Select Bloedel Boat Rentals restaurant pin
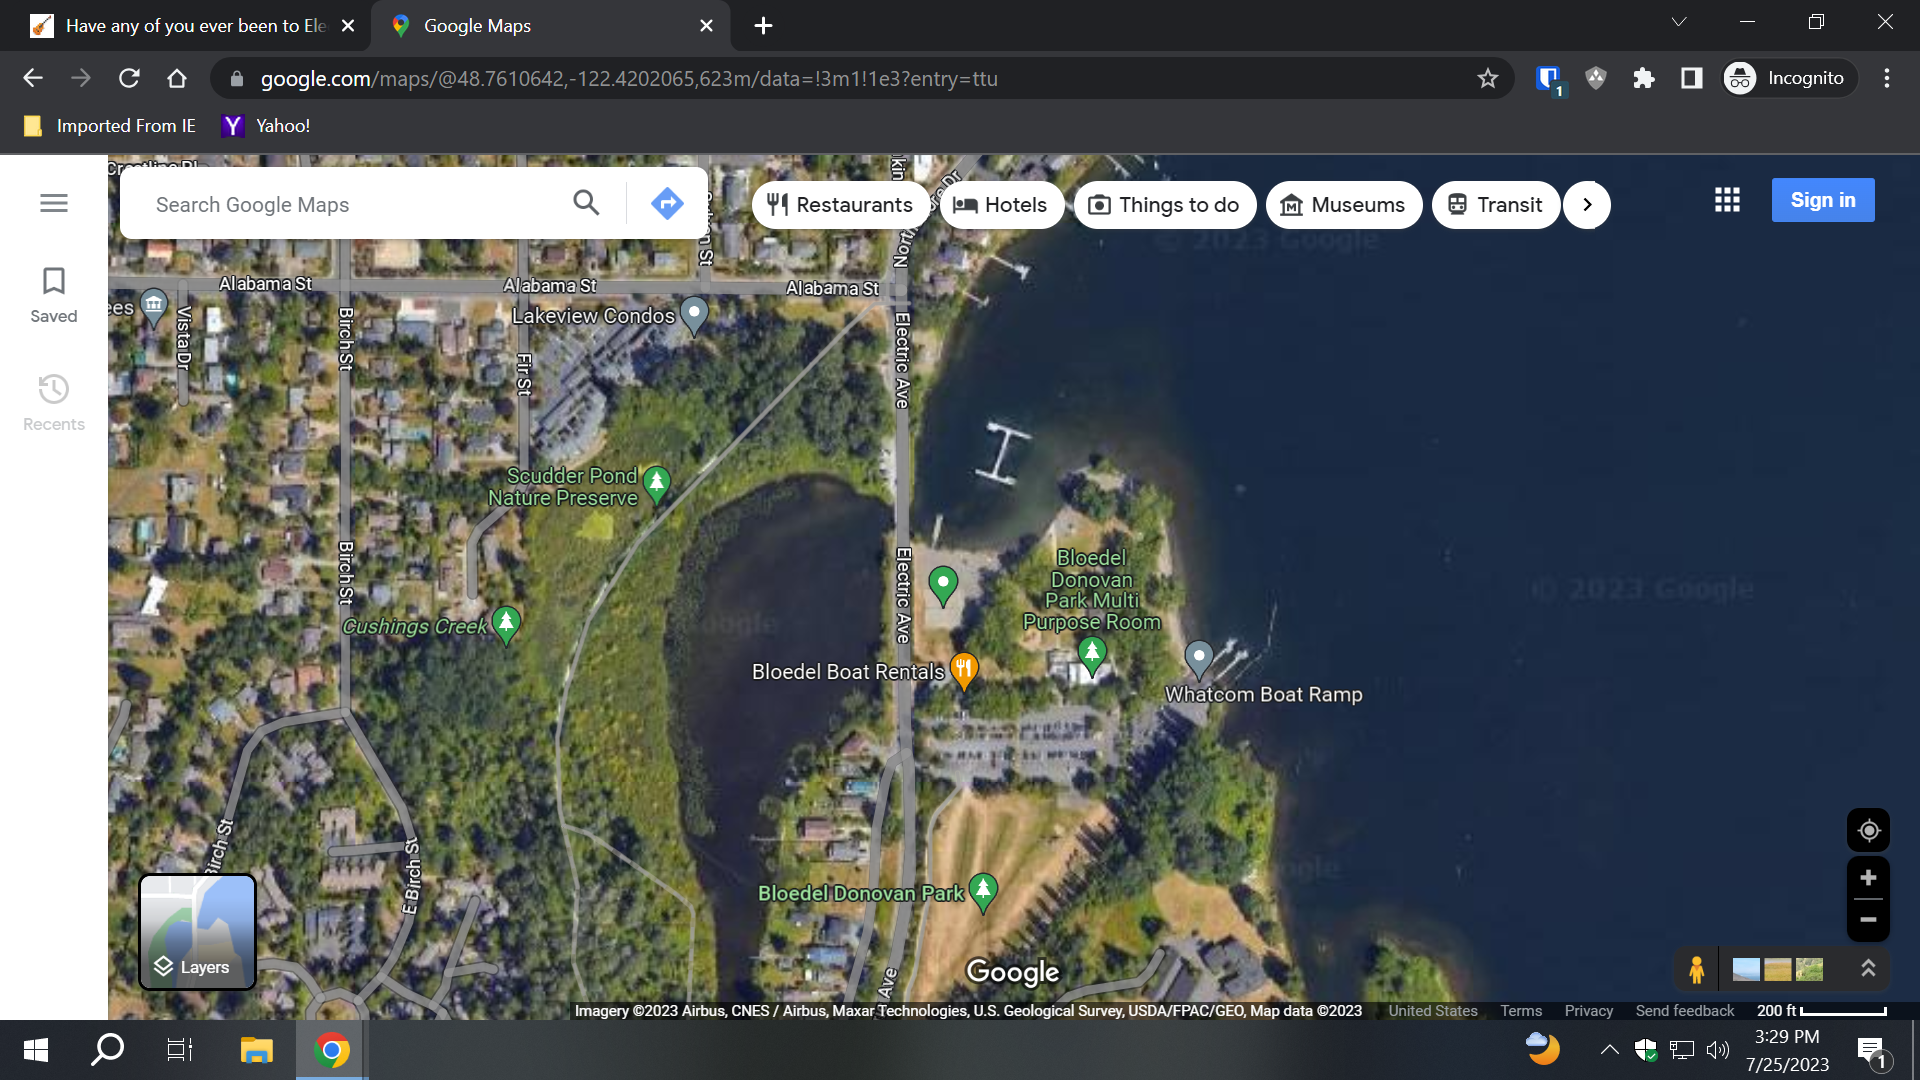The height and width of the screenshot is (1080, 1920). 964,670
